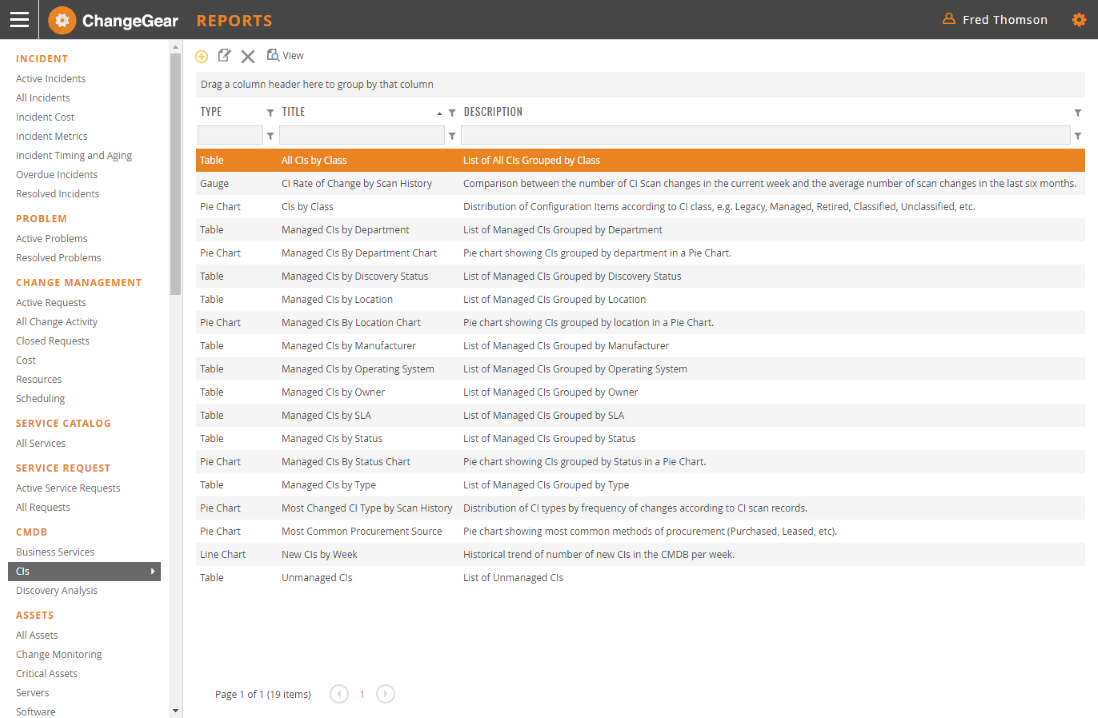1098x718 pixels.
Task: Click the edit report pencil icon
Action: [224, 56]
